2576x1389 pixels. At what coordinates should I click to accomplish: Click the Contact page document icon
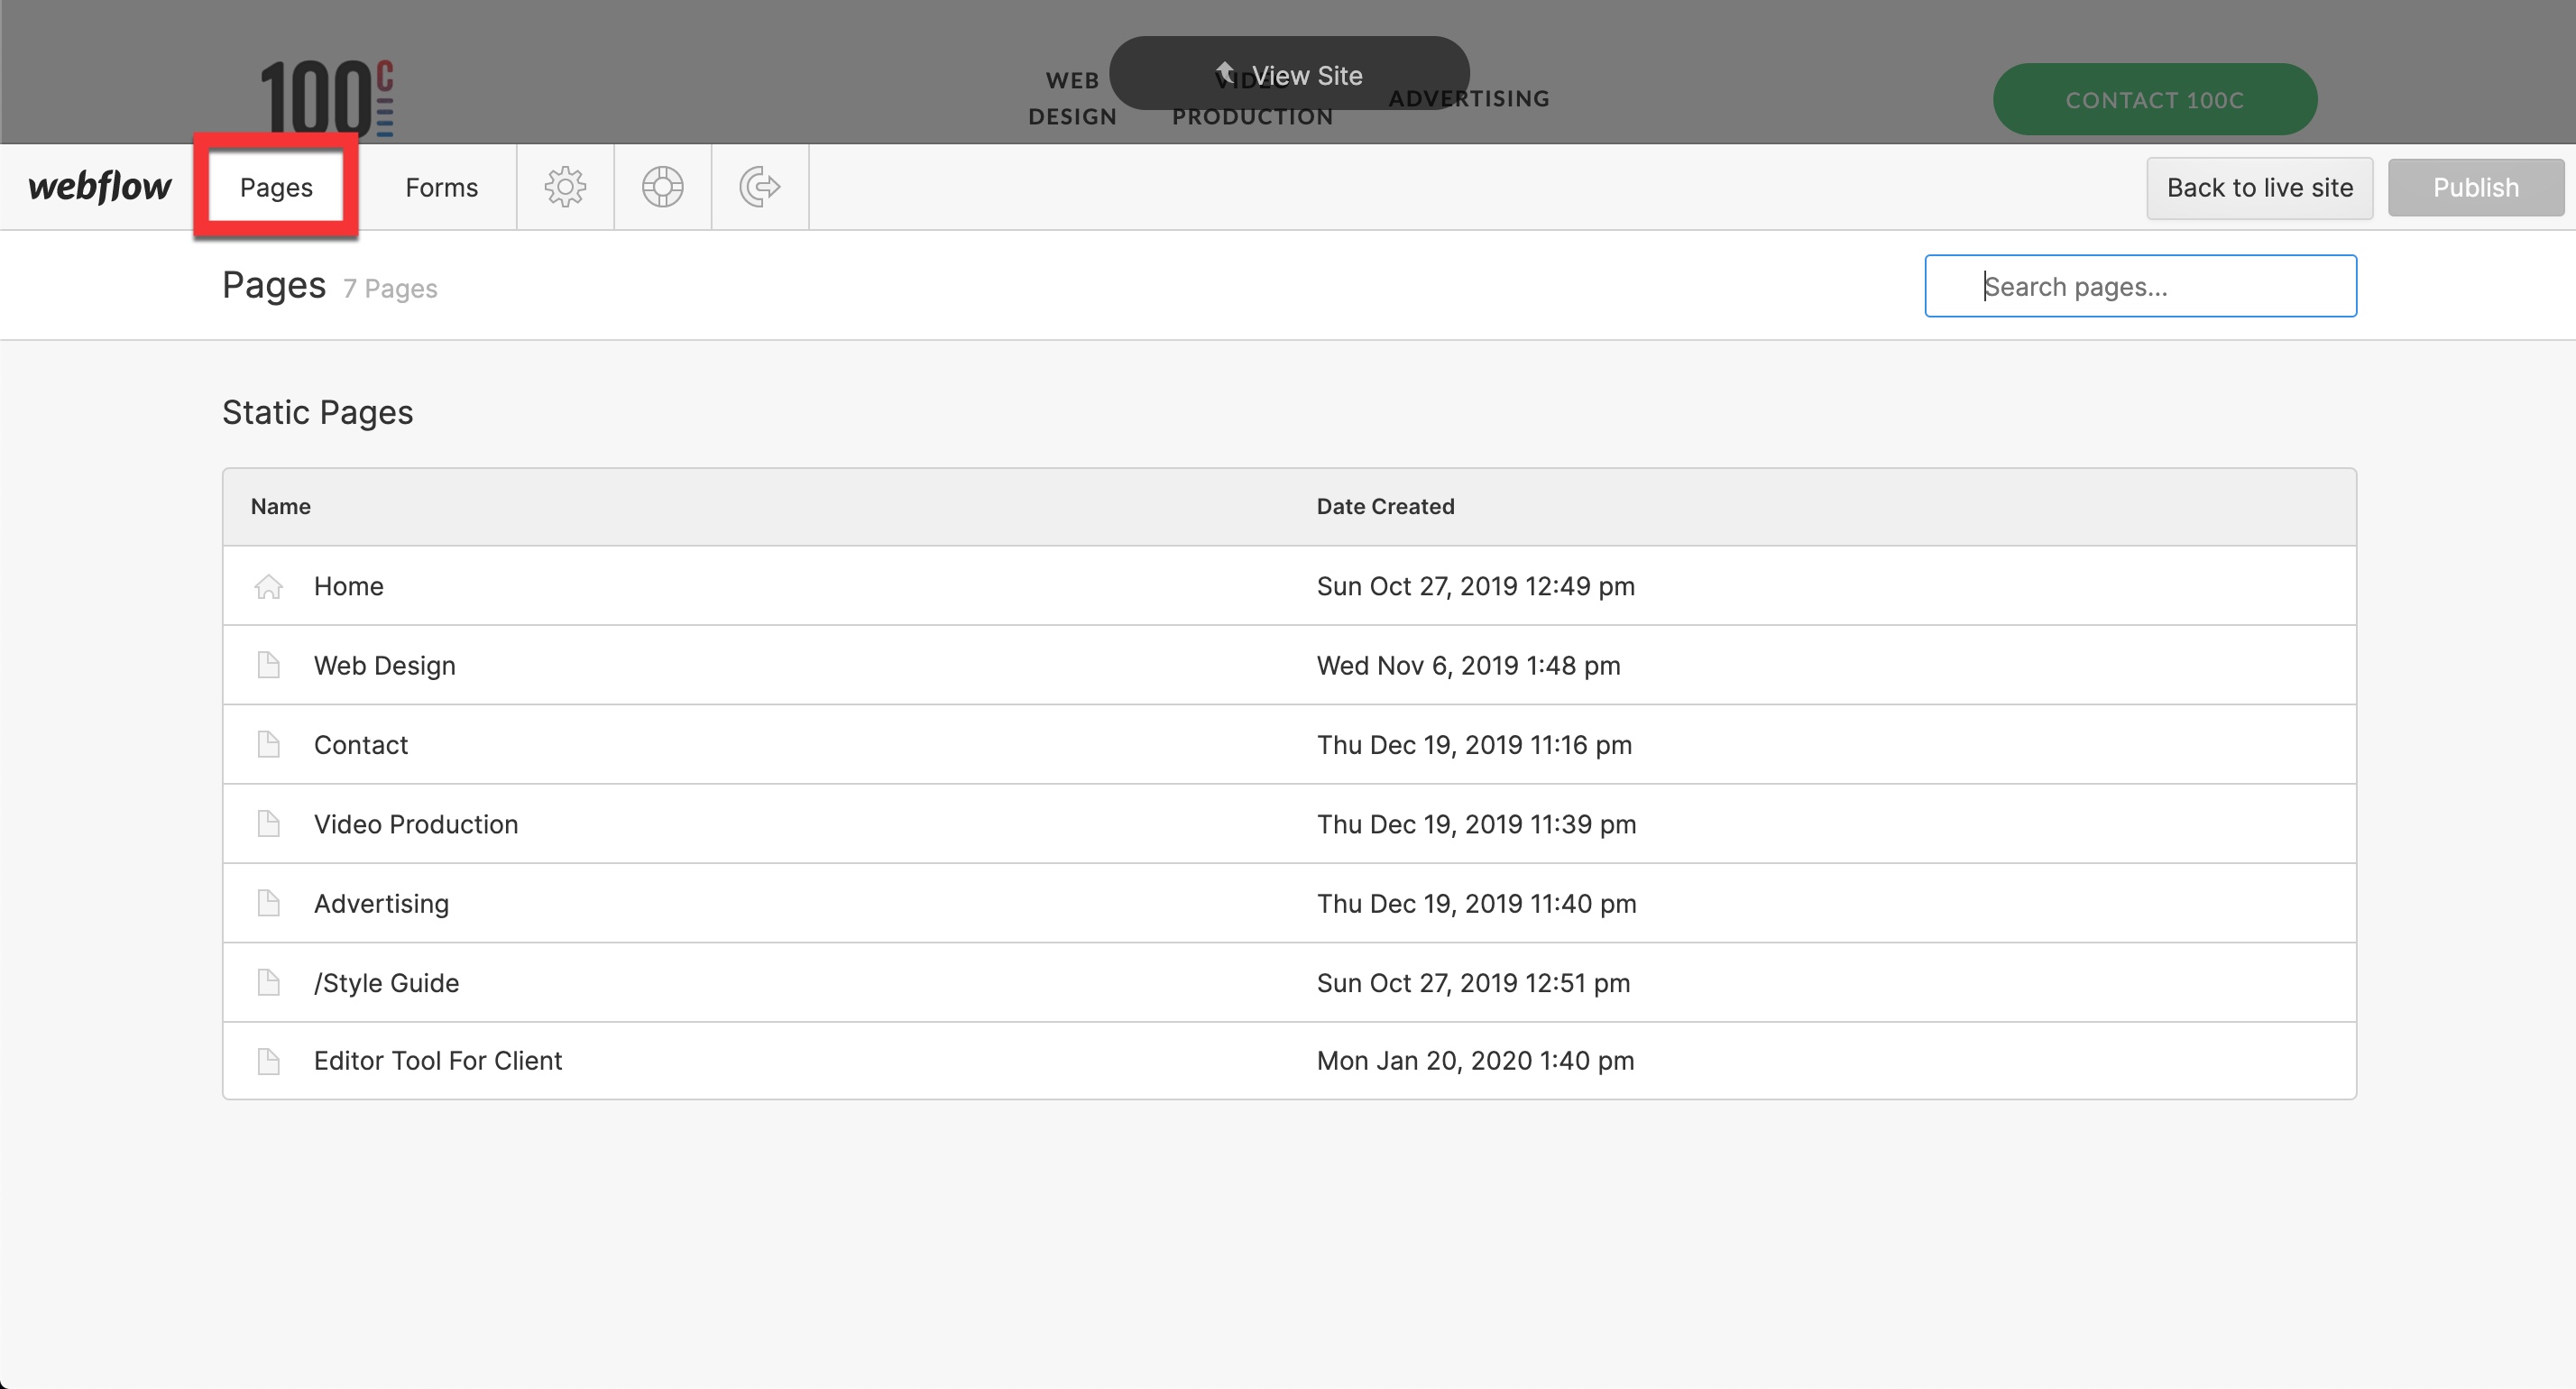click(268, 744)
